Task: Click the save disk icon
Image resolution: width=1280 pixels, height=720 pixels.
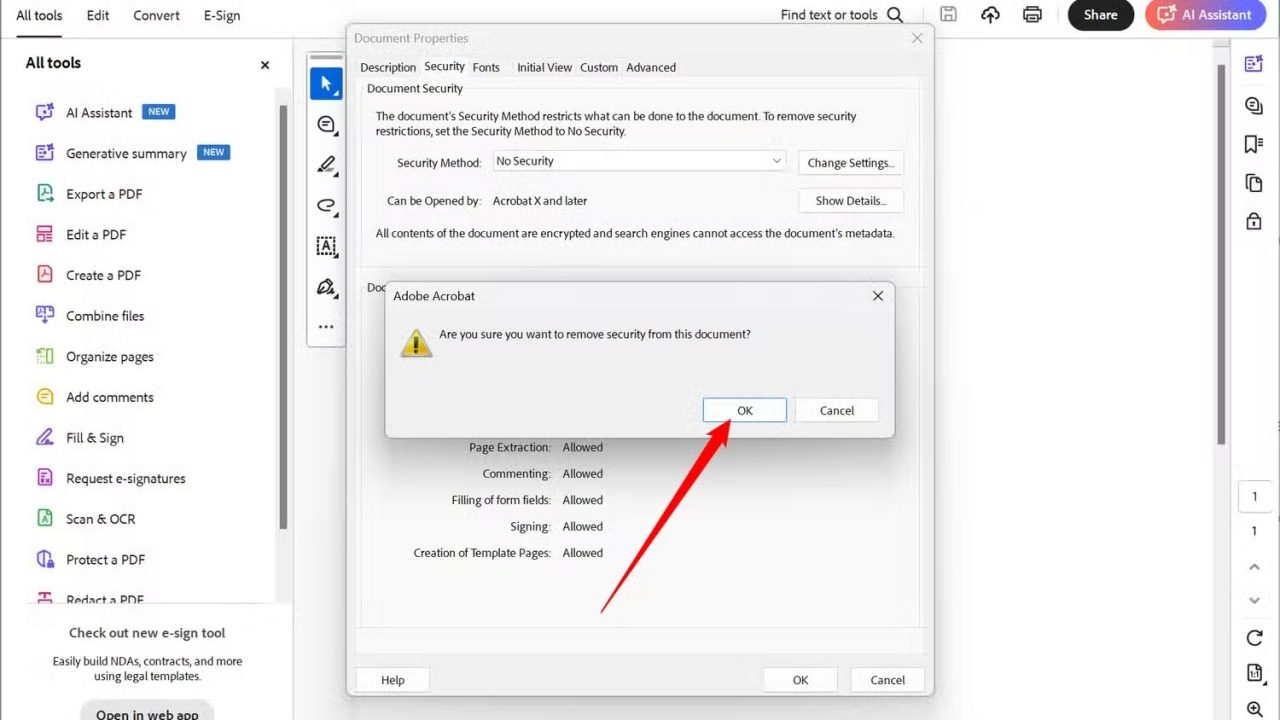Action: (x=948, y=15)
